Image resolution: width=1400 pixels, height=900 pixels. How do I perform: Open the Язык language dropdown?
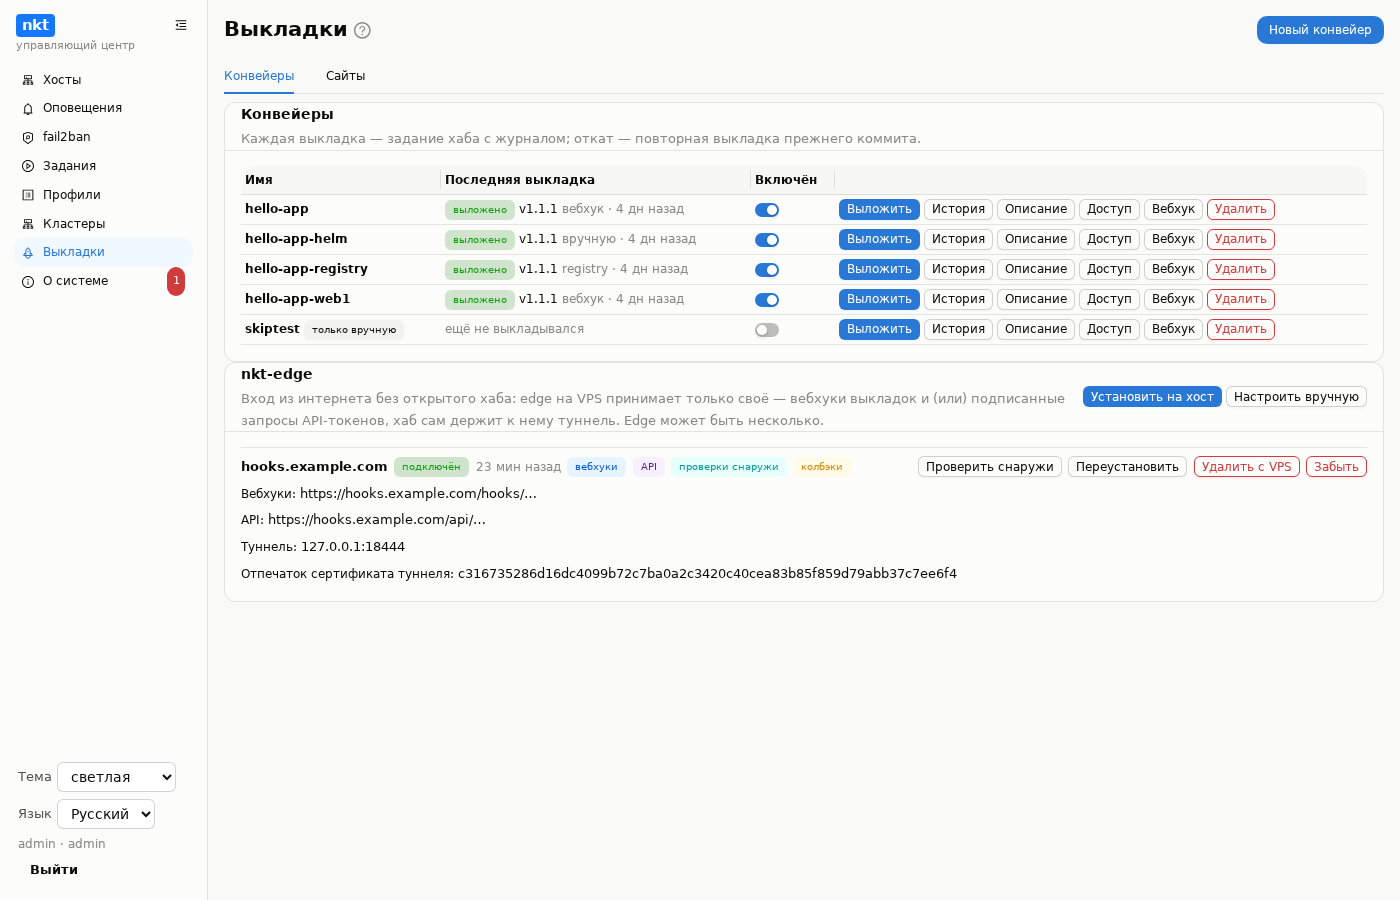pos(106,814)
